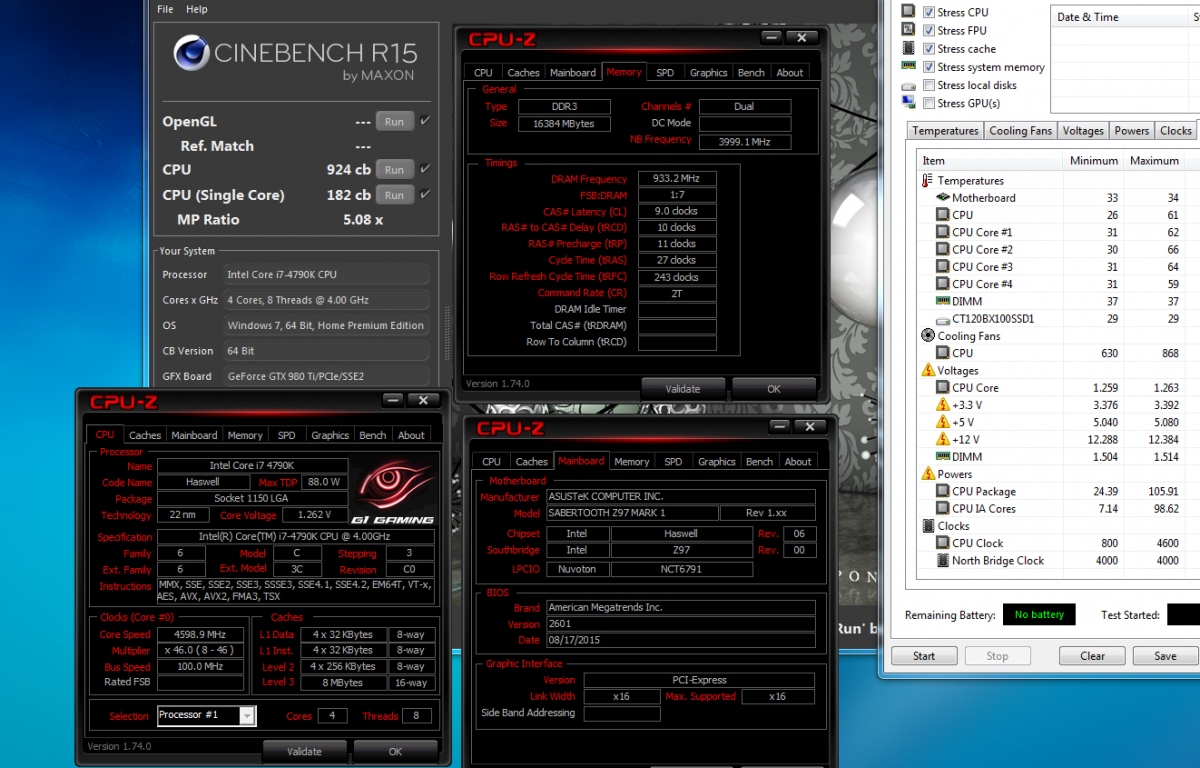Screen dimensions: 1200x768
Task: Click the chip icon beside Stress CPU
Action: [908, 12]
